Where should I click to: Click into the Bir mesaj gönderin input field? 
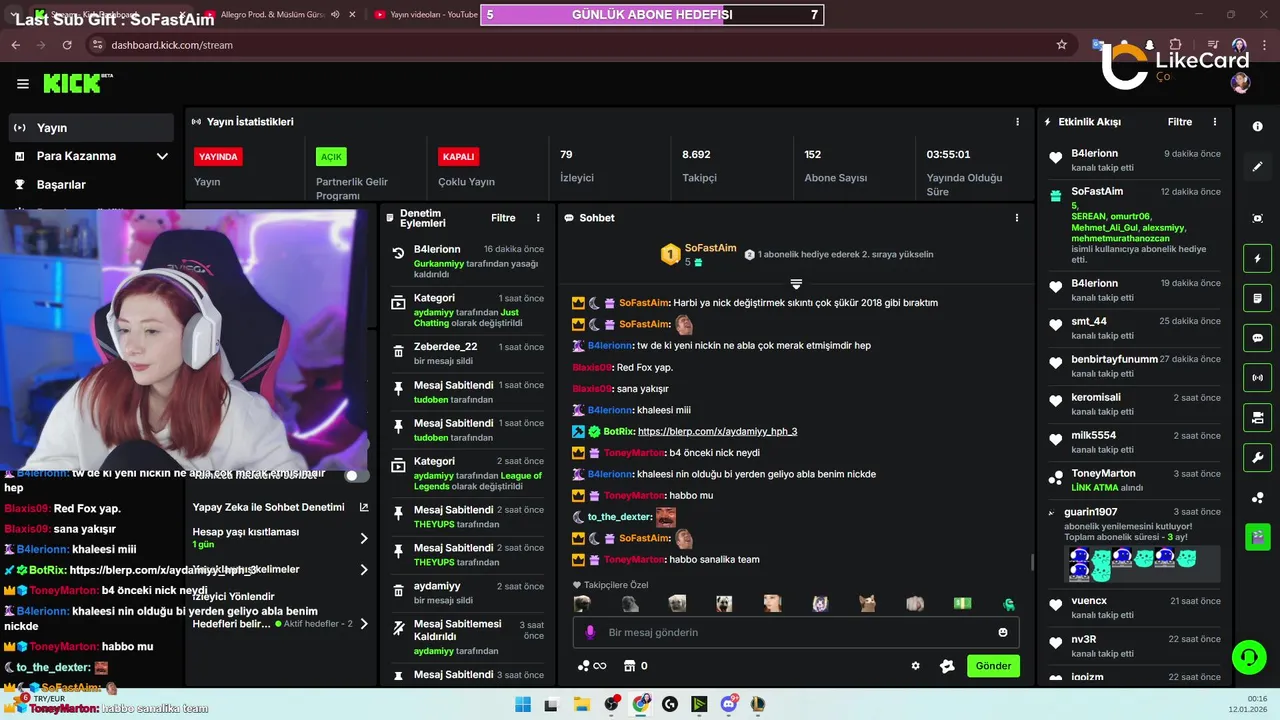pos(795,632)
